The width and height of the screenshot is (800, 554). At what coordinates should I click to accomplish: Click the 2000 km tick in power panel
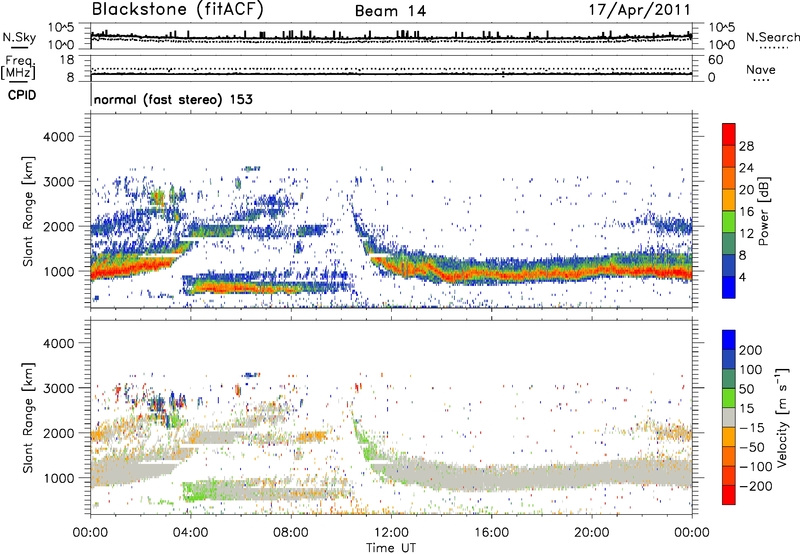coord(58,226)
